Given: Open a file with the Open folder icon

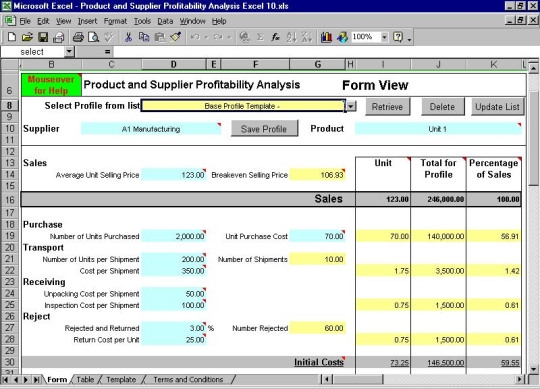Looking at the screenshot, I should [x=27, y=37].
